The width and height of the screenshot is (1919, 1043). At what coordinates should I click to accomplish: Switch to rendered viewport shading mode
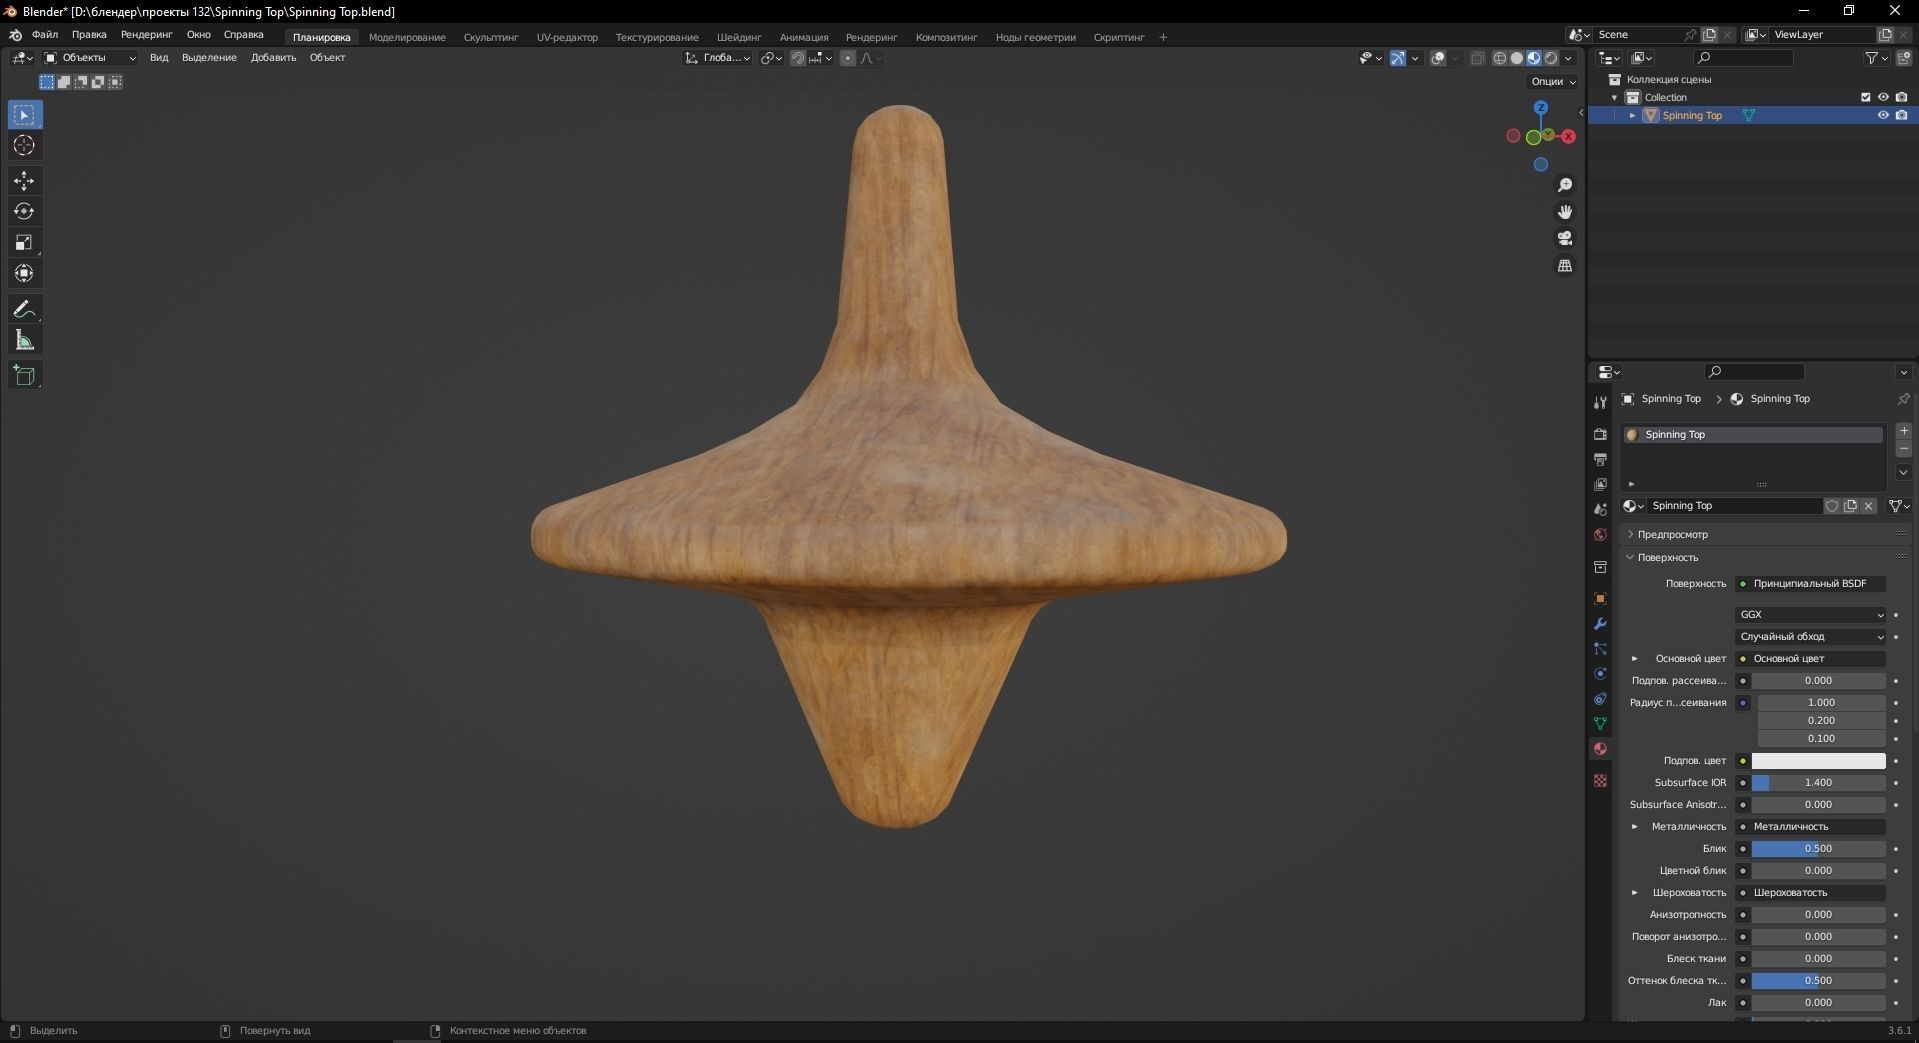1550,58
